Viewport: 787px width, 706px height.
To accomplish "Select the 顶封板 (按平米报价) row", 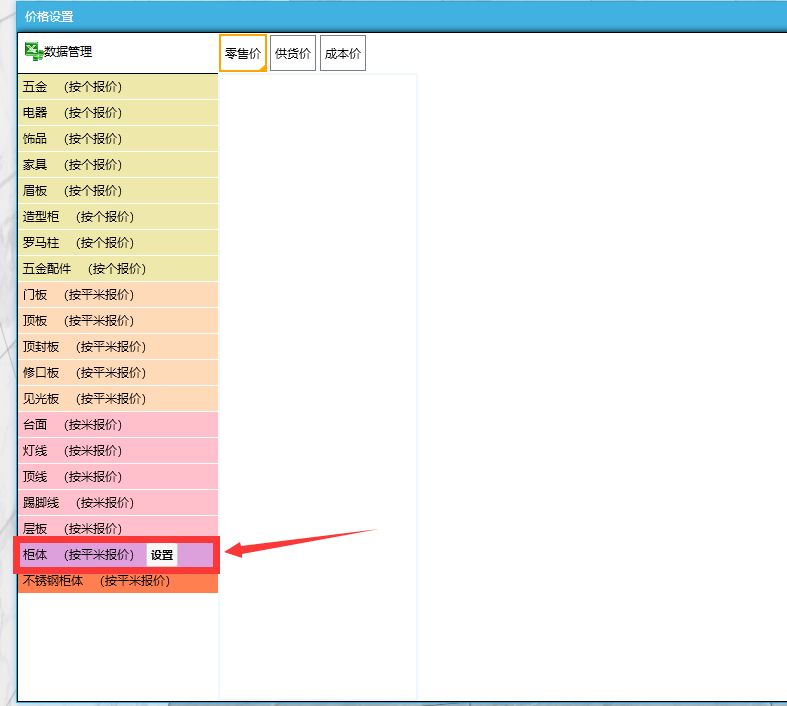I will tap(118, 347).
